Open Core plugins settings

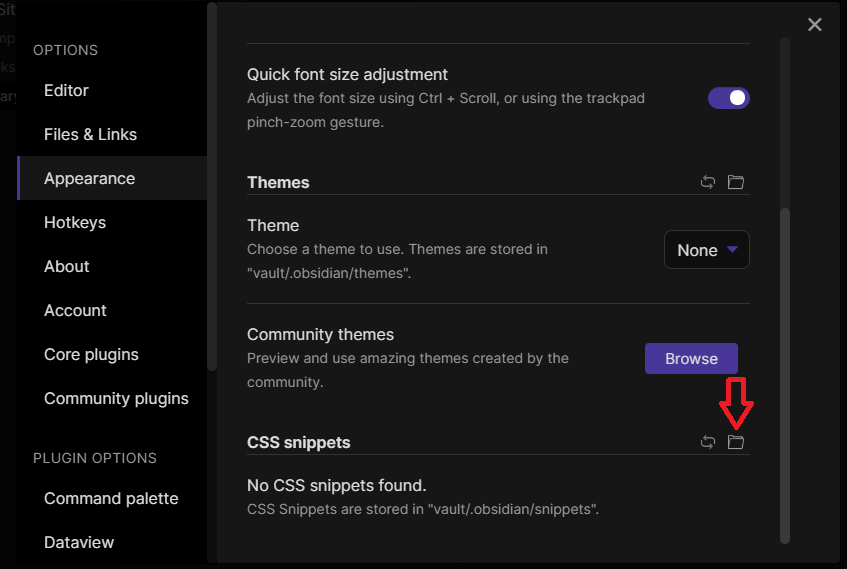91,354
